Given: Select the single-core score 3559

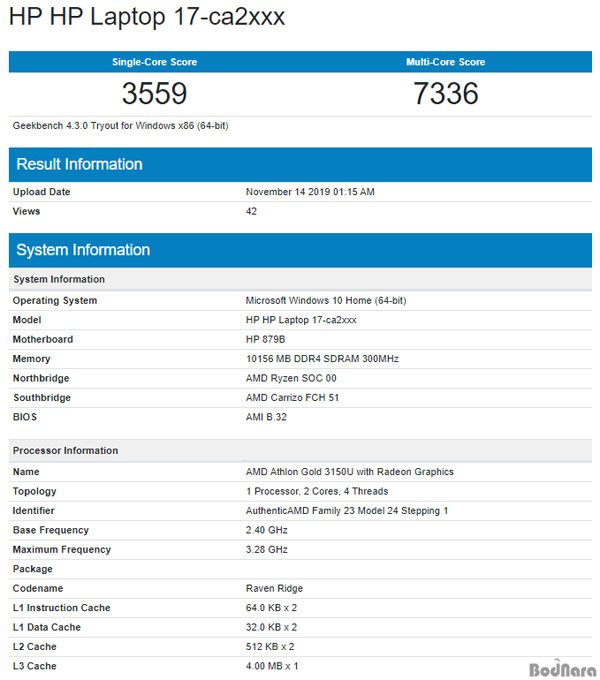Looking at the screenshot, I should pyautogui.click(x=154, y=93).
